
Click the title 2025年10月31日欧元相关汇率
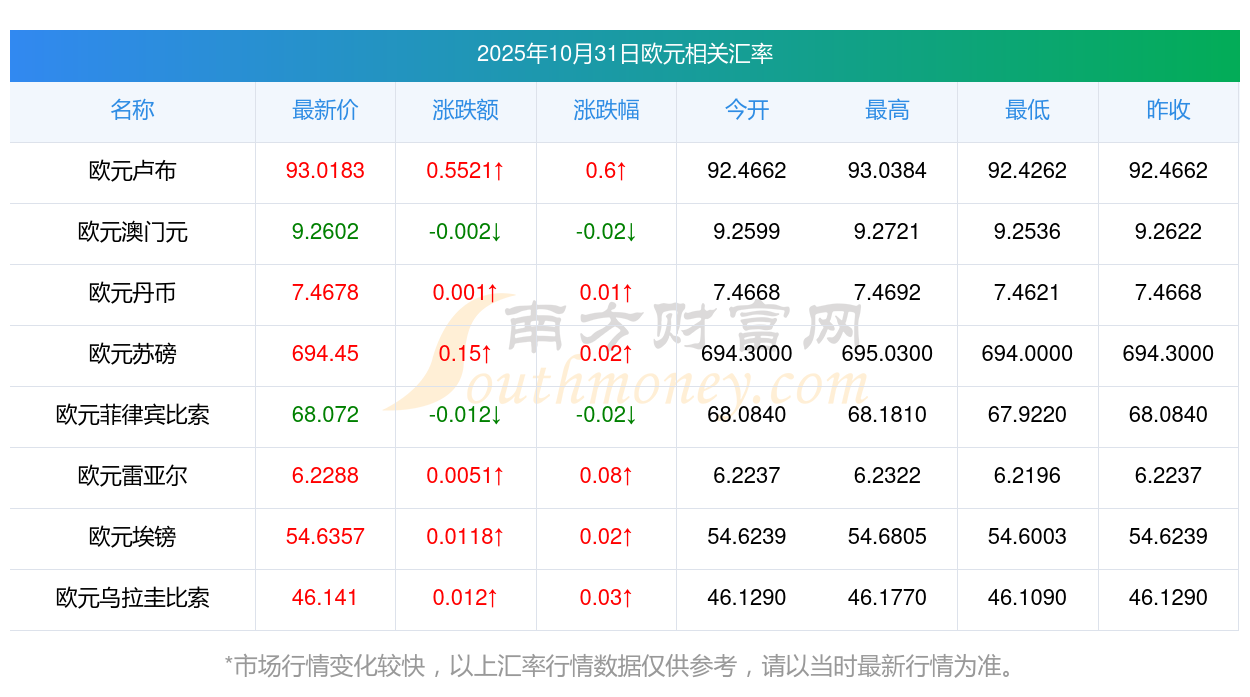click(625, 54)
